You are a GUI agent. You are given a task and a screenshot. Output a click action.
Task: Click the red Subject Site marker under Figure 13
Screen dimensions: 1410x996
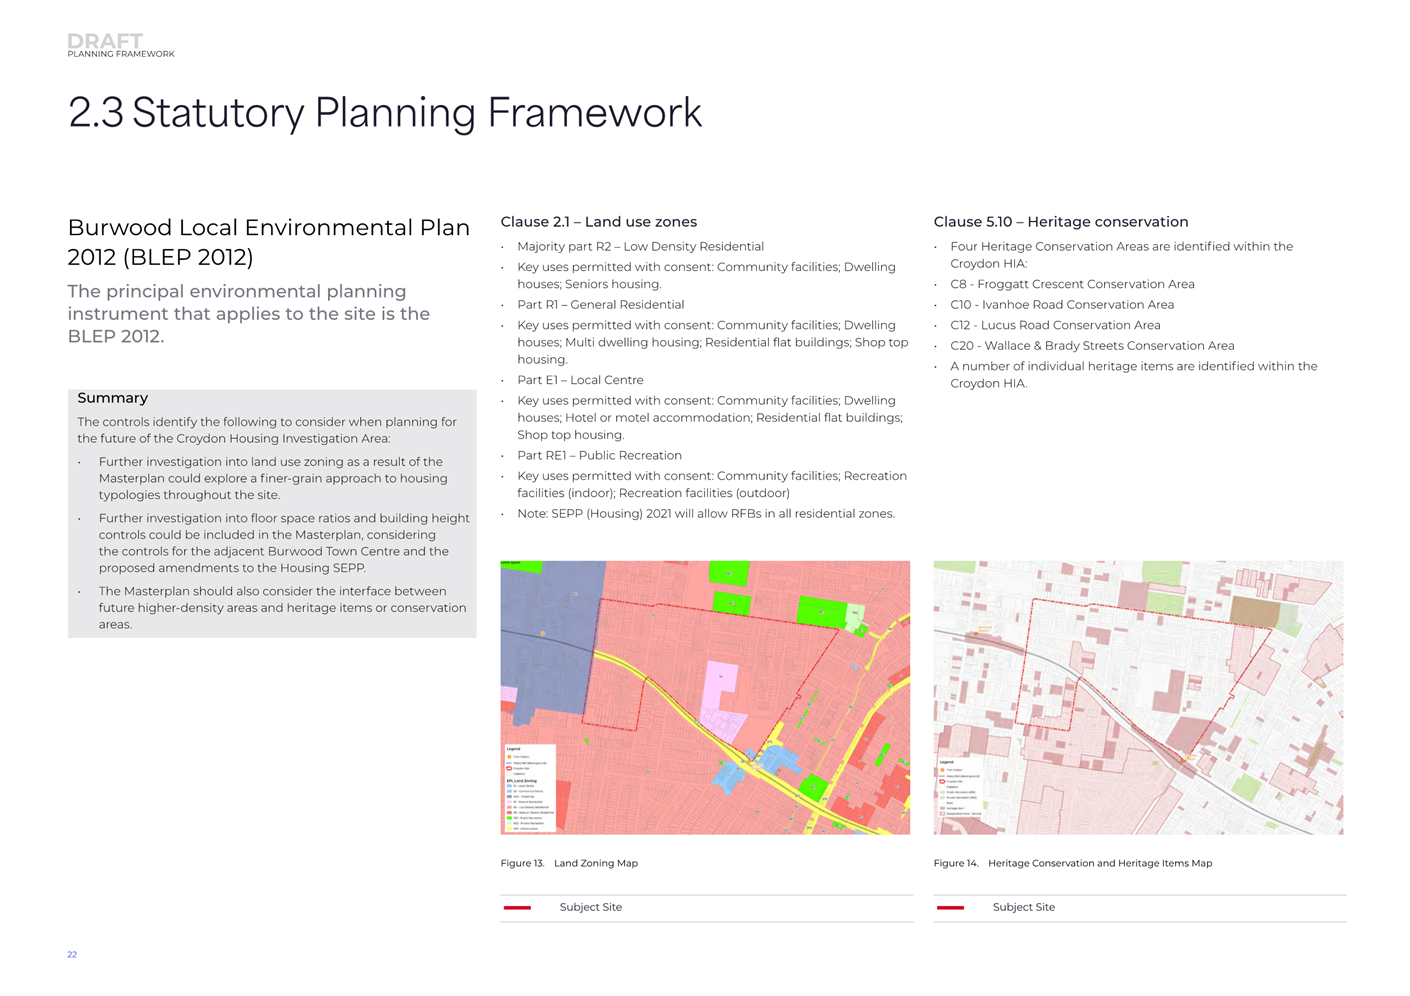[517, 908]
